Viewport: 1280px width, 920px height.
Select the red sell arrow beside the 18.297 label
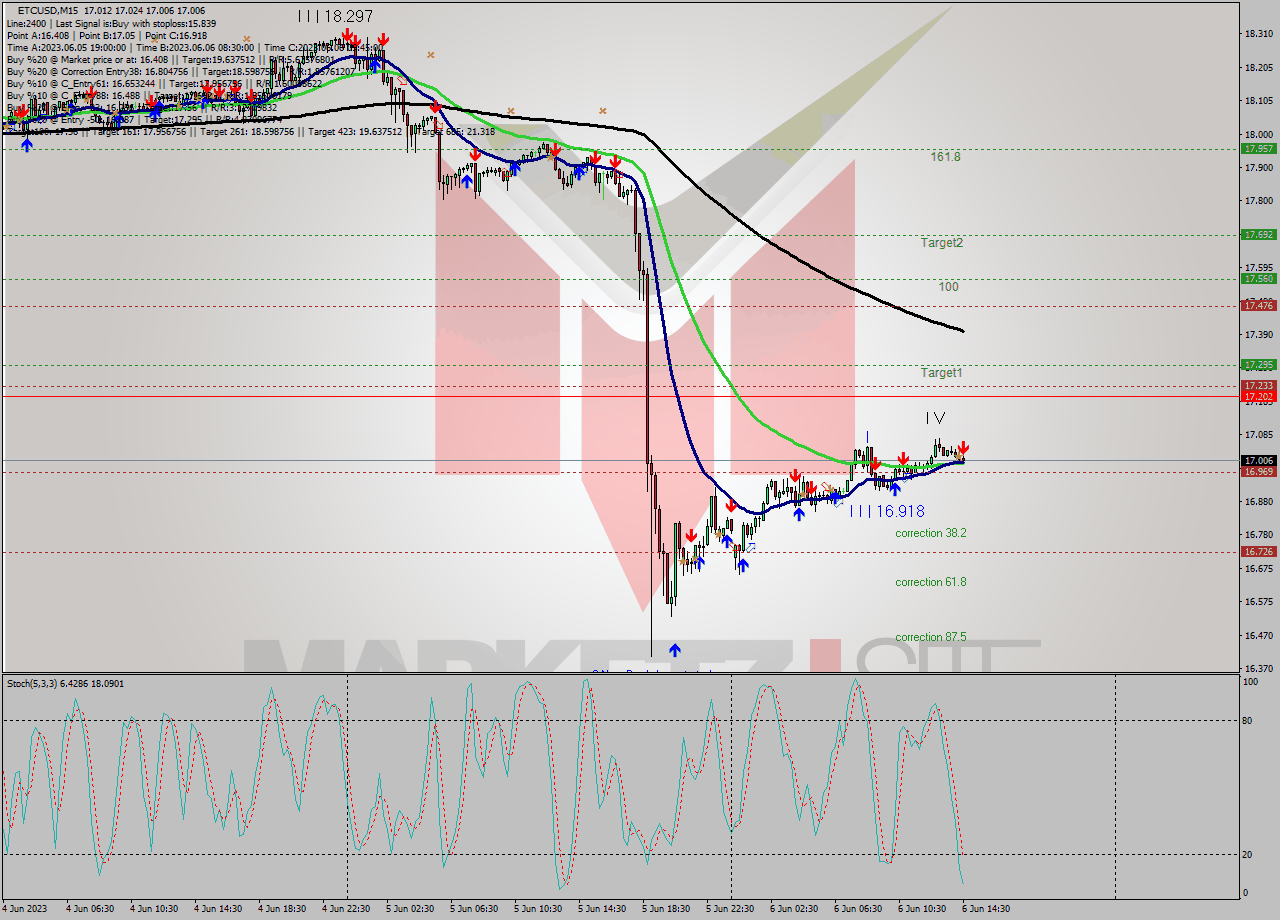[348, 36]
